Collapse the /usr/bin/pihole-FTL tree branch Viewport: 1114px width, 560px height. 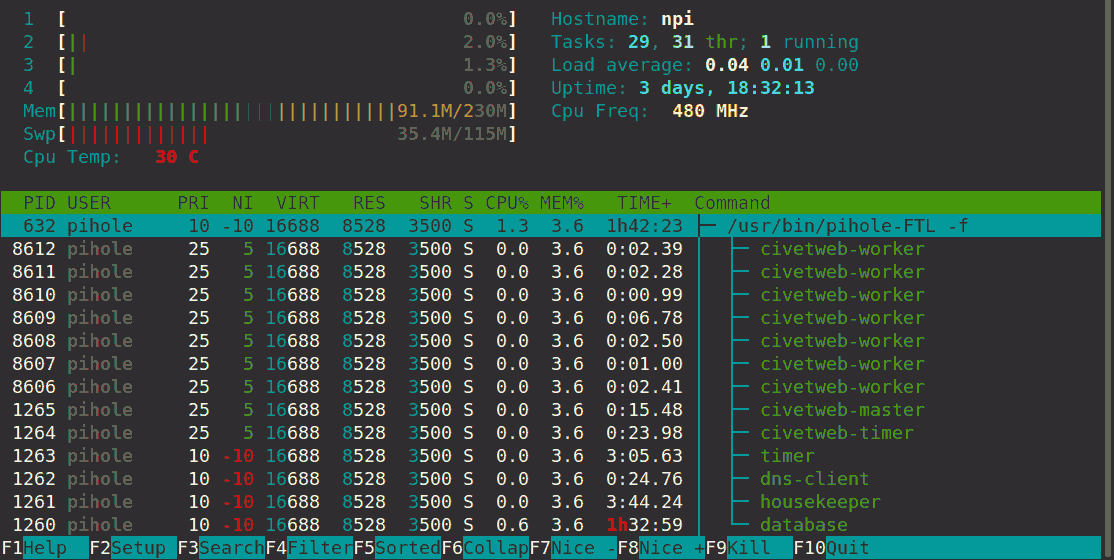point(707,226)
